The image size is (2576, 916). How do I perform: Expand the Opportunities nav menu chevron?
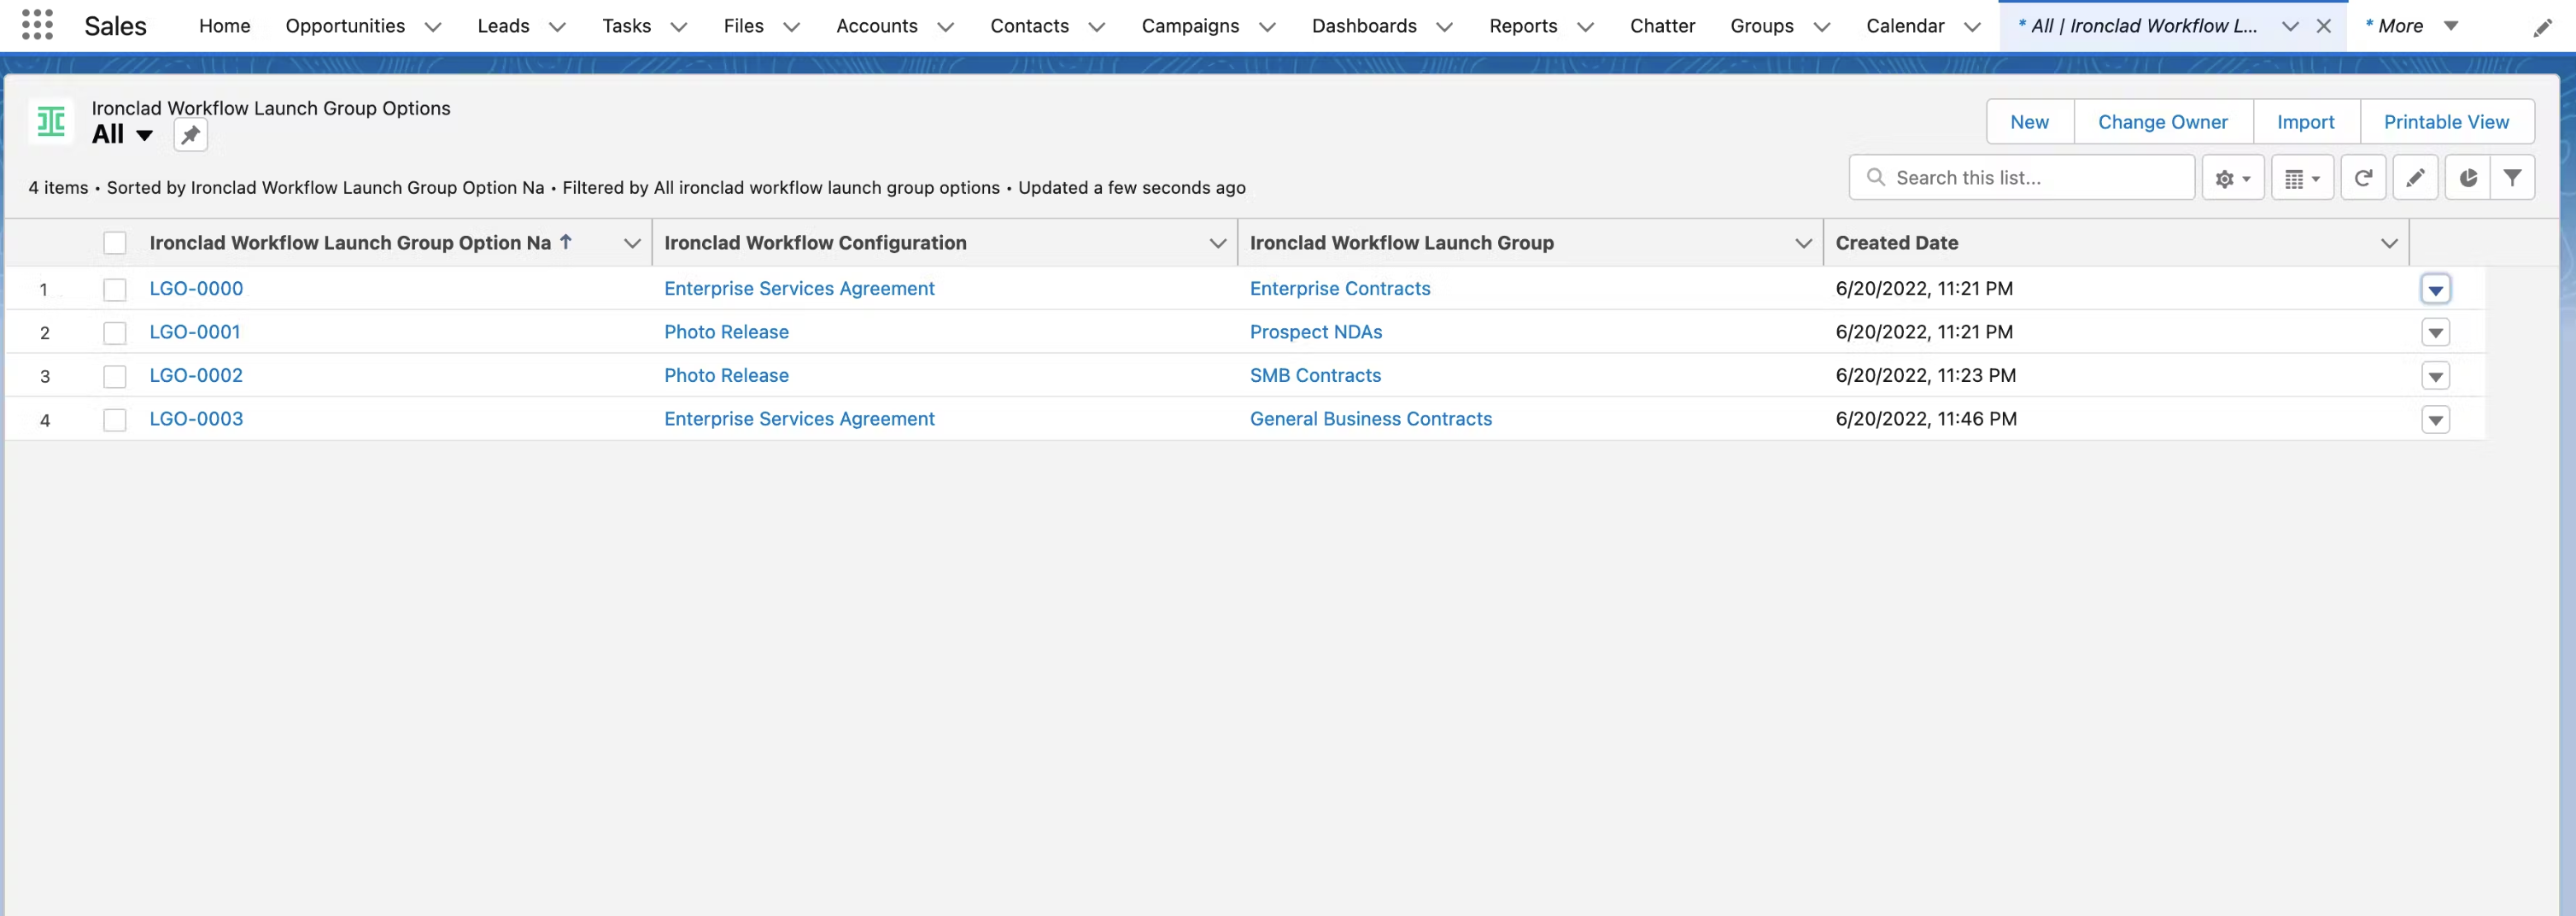(433, 27)
